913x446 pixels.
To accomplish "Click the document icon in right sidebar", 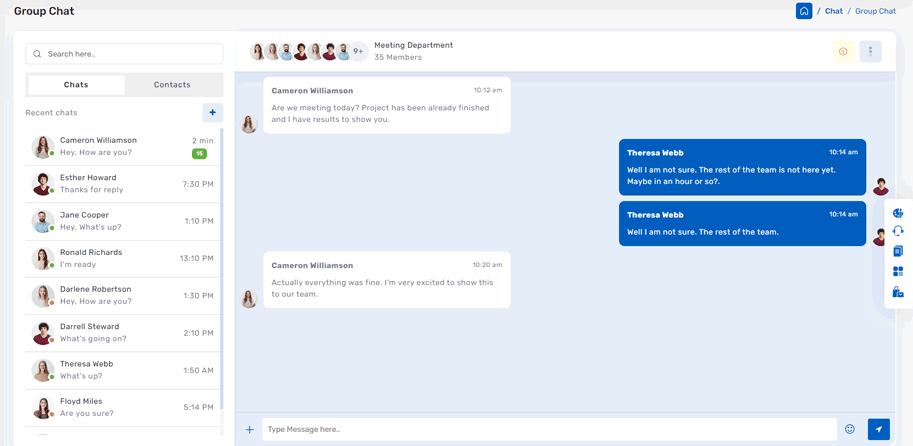I will (898, 251).
